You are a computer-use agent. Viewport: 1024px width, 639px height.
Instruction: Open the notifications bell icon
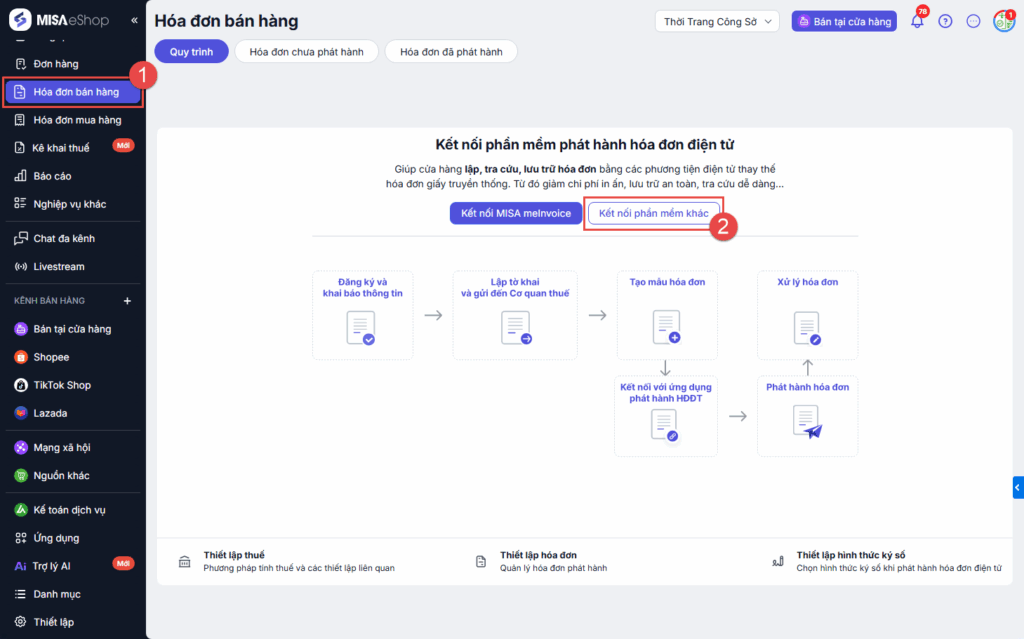click(916, 21)
